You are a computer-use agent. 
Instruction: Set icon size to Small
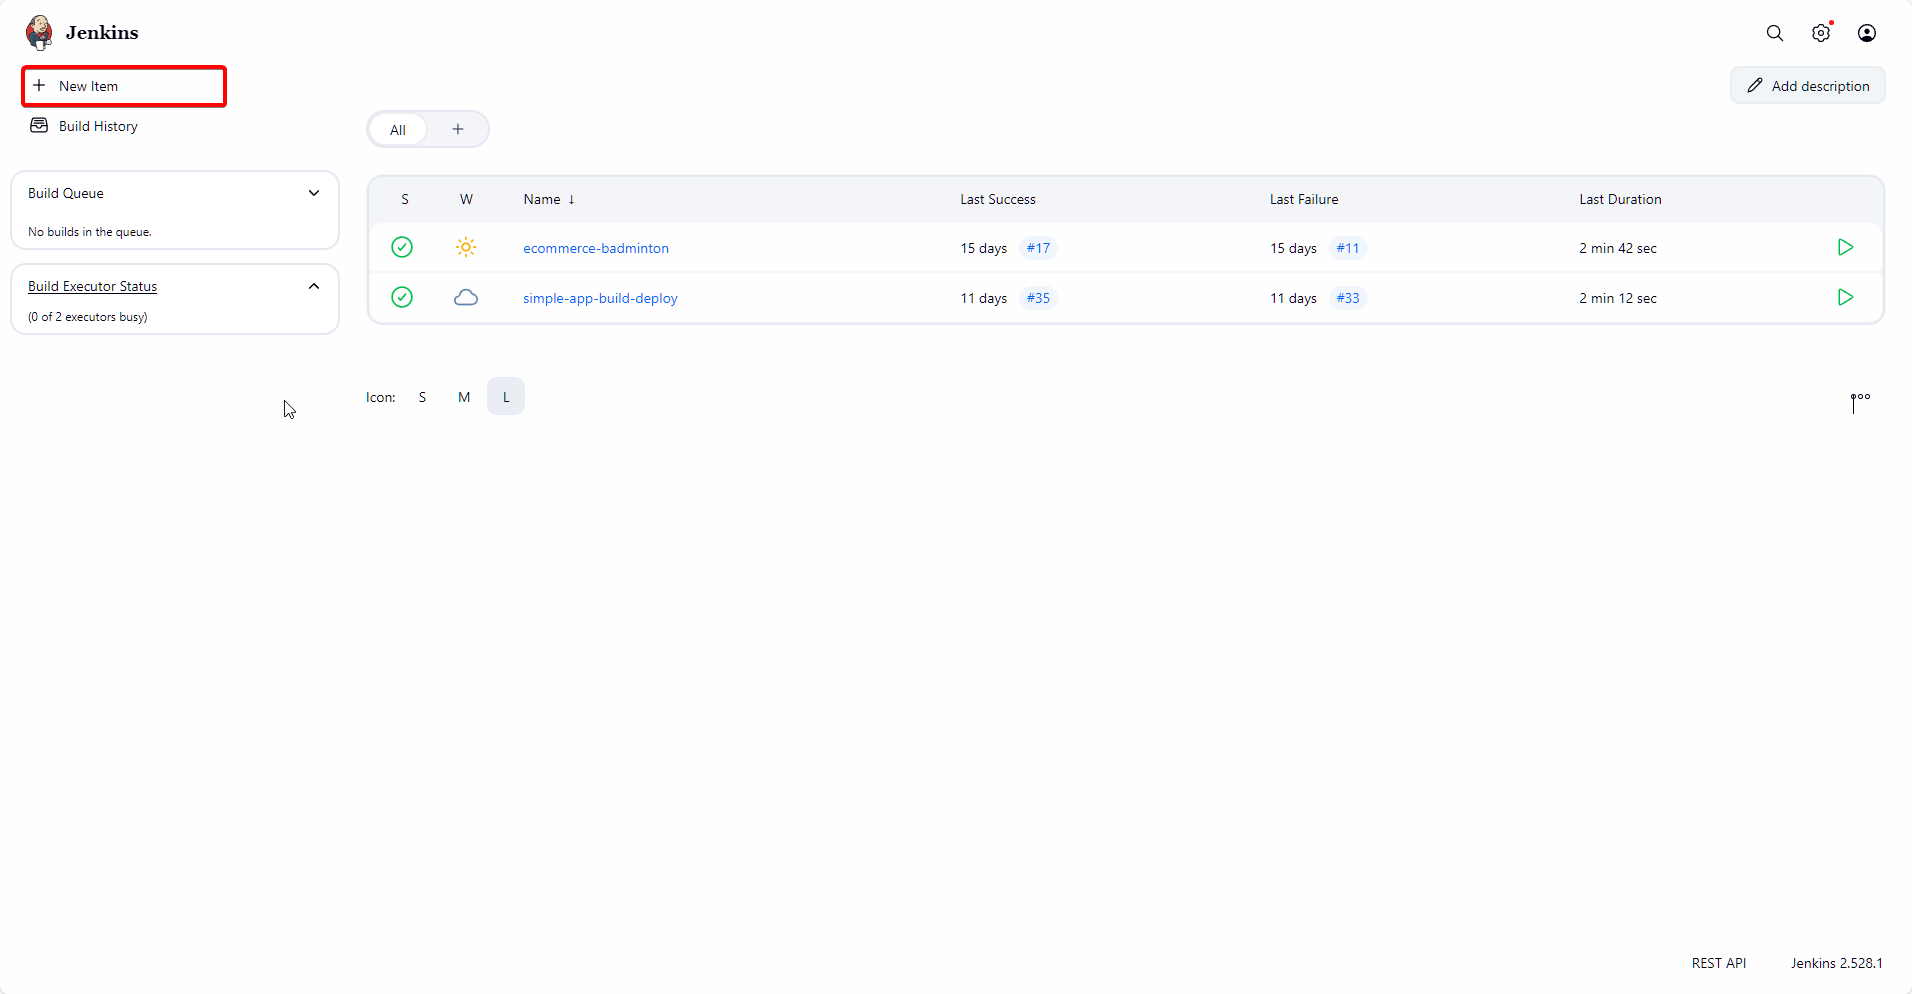point(422,397)
